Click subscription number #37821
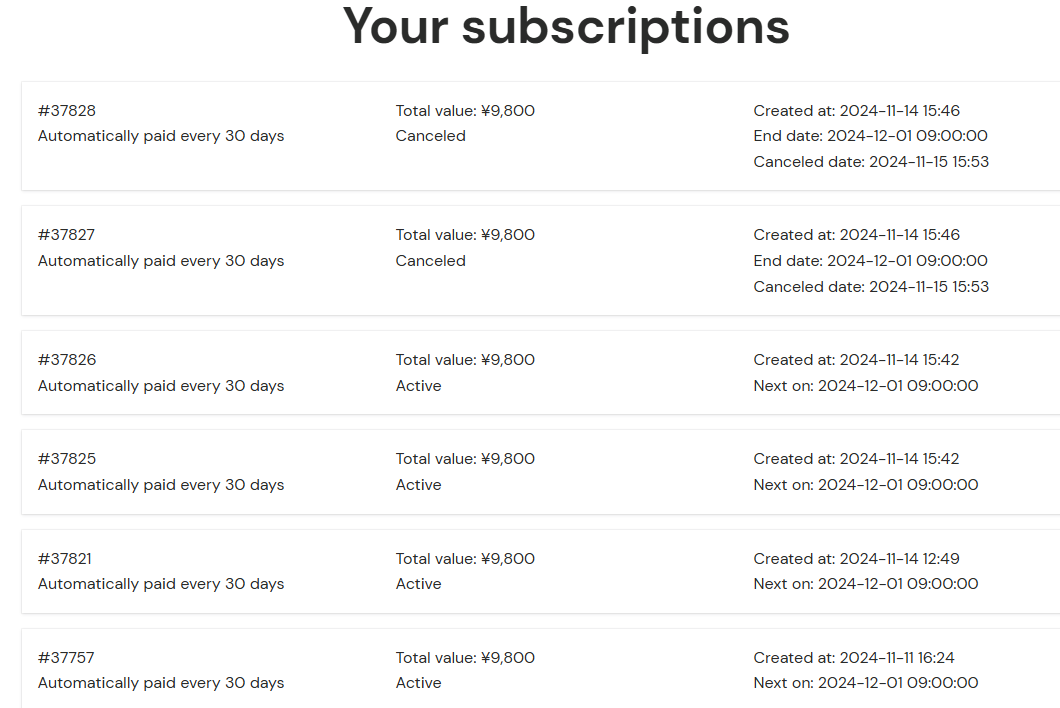 pyautogui.click(x=65, y=559)
